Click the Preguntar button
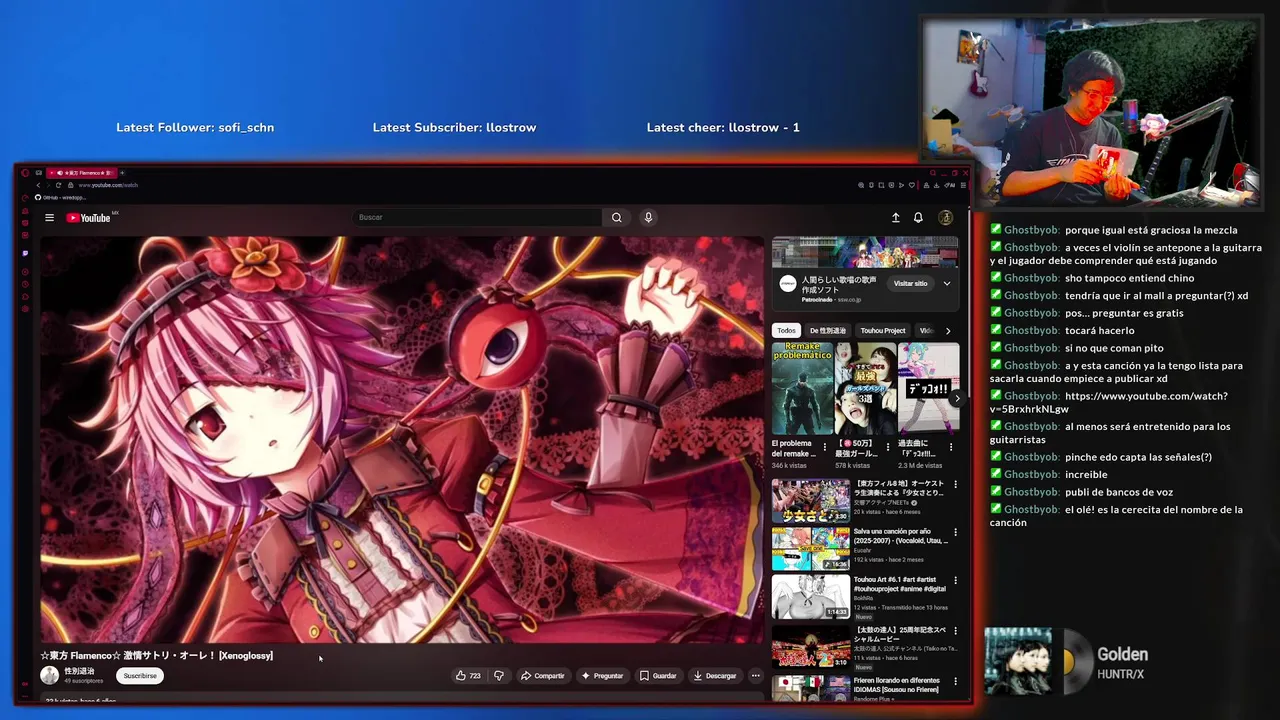The height and width of the screenshot is (720, 1280). coord(602,676)
